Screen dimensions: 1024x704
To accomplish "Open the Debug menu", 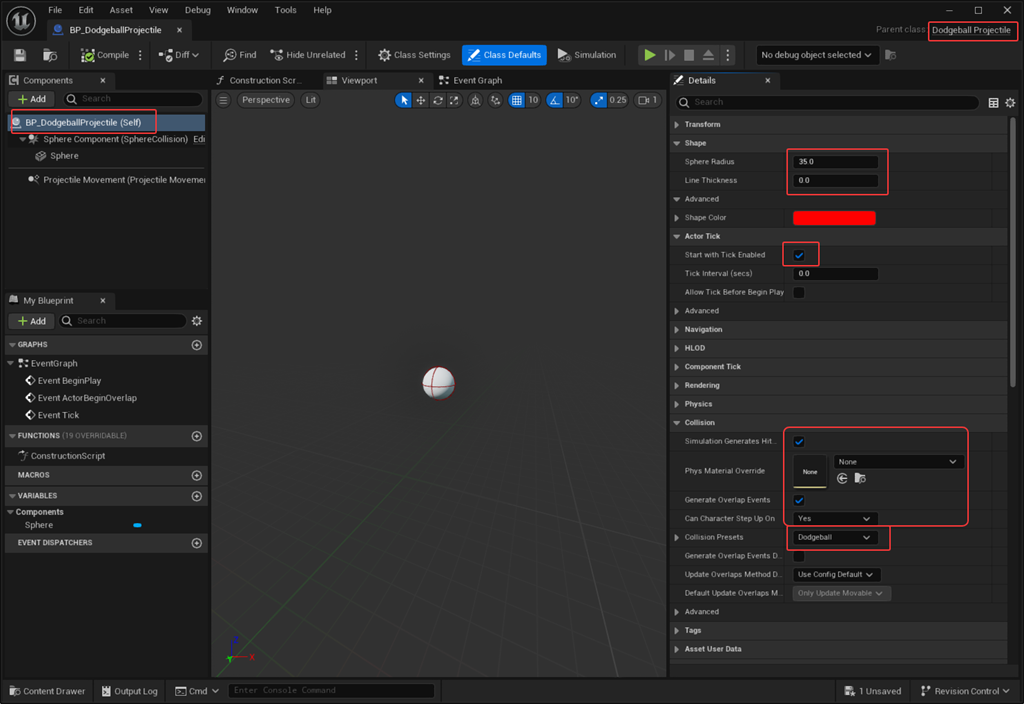I will (x=197, y=10).
